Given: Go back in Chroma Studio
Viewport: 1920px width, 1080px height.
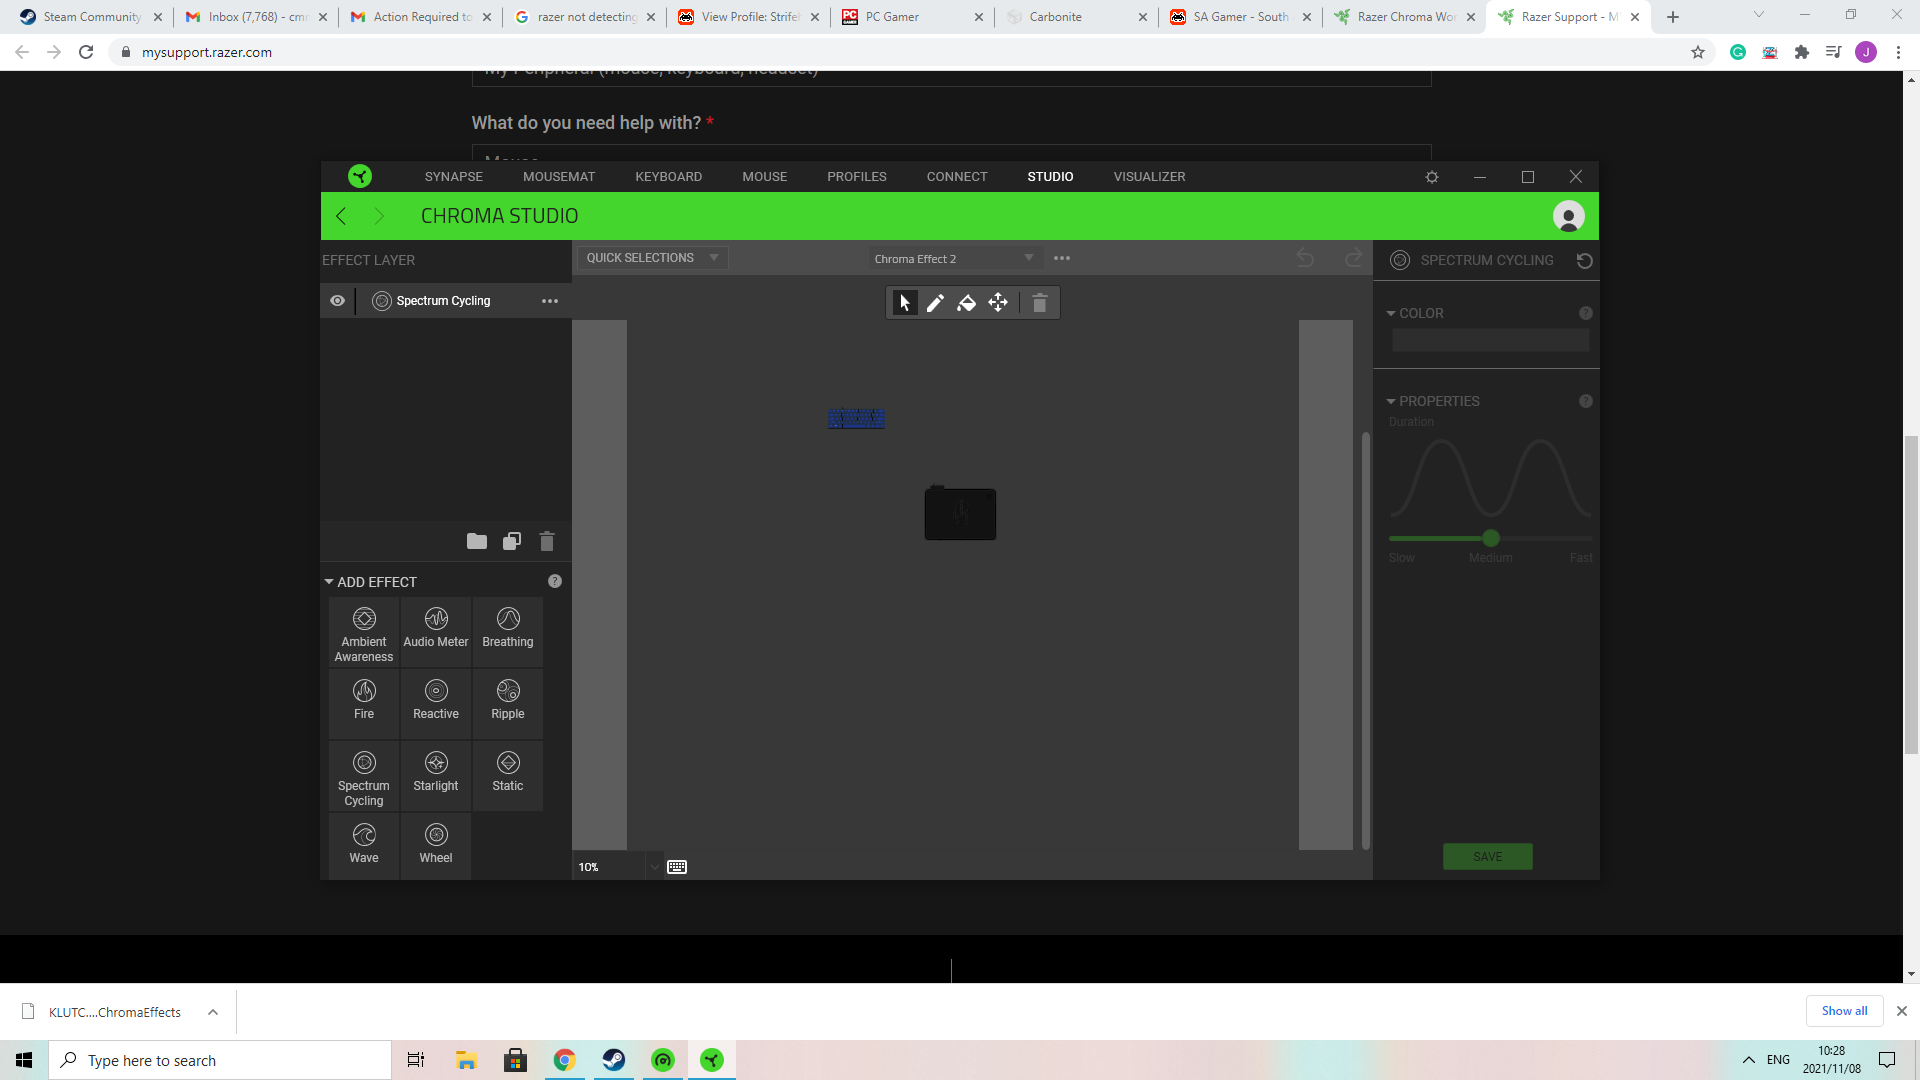Looking at the screenshot, I should coord(342,216).
